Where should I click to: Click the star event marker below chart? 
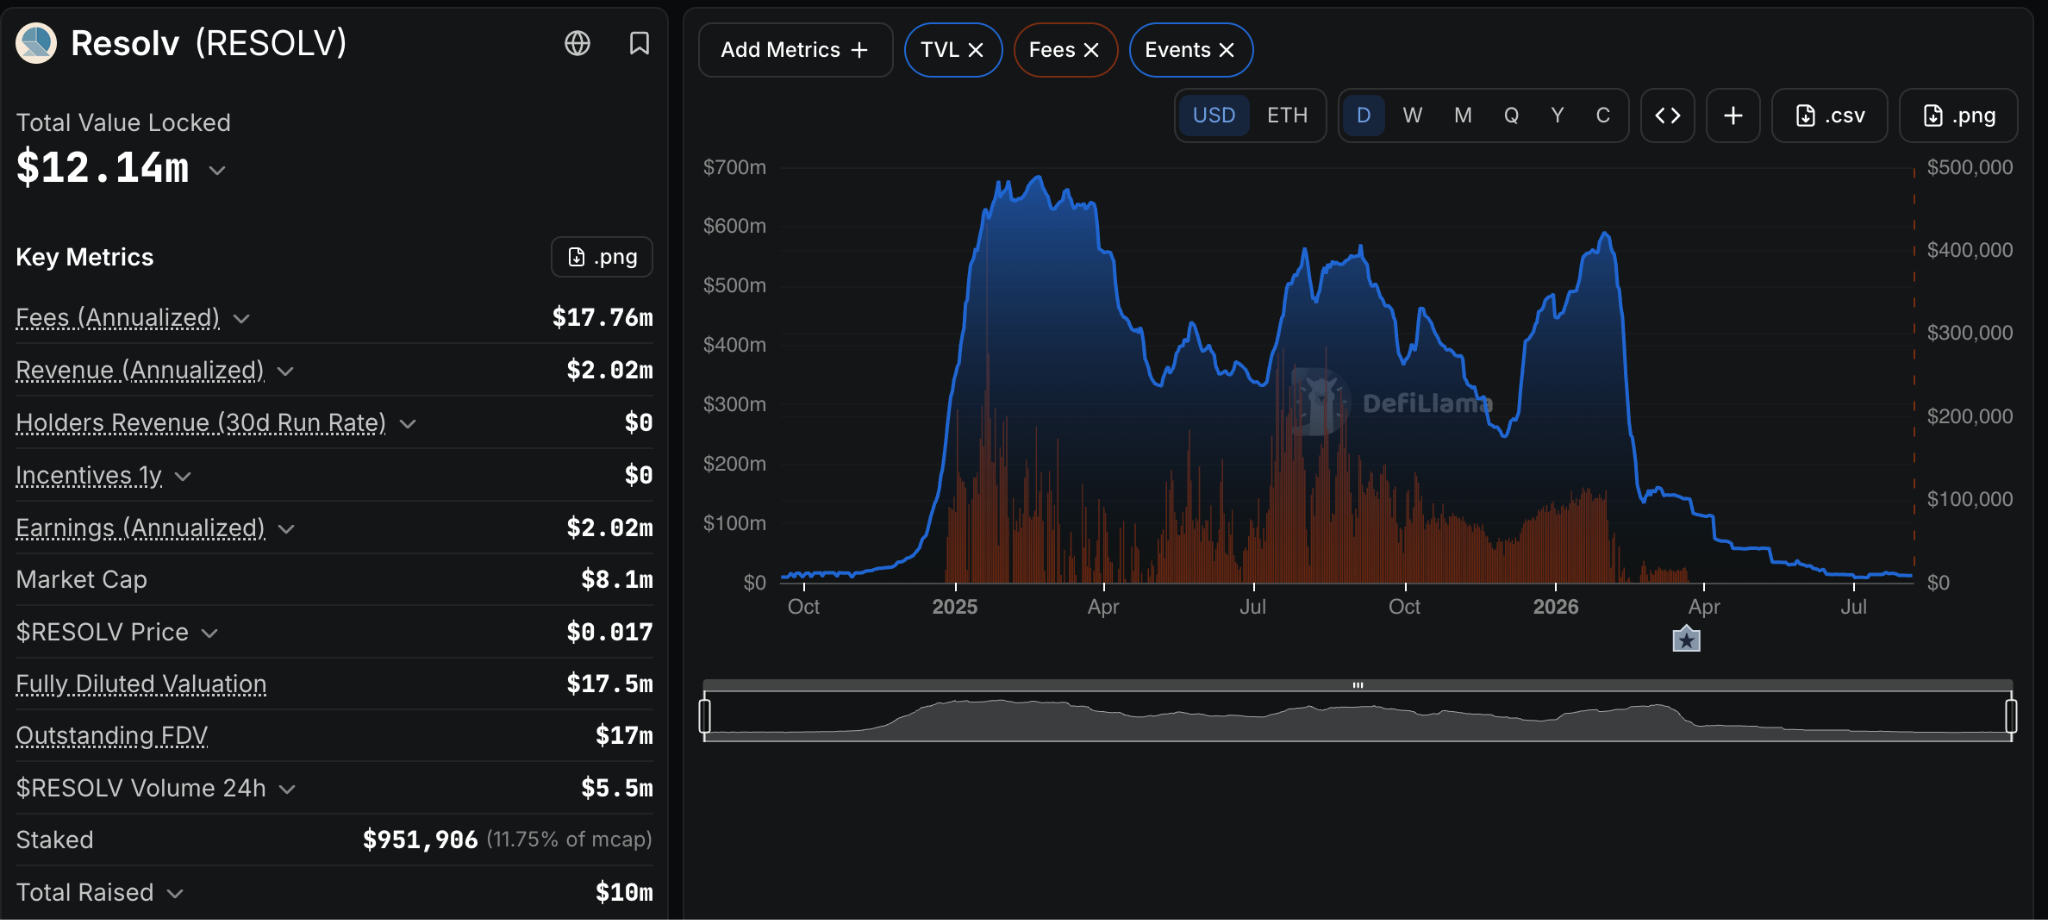pyautogui.click(x=1686, y=639)
